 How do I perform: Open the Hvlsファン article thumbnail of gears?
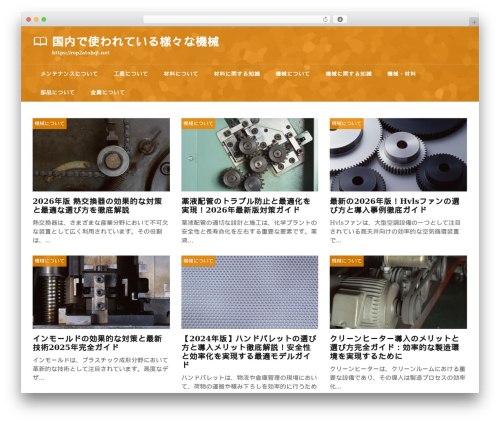tap(398, 154)
